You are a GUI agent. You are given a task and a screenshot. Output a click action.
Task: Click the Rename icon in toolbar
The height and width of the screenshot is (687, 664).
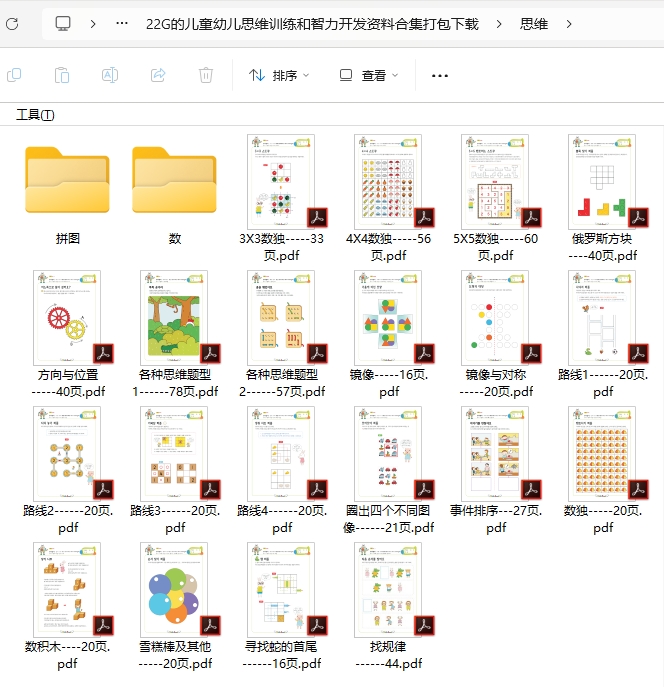pos(110,75)
